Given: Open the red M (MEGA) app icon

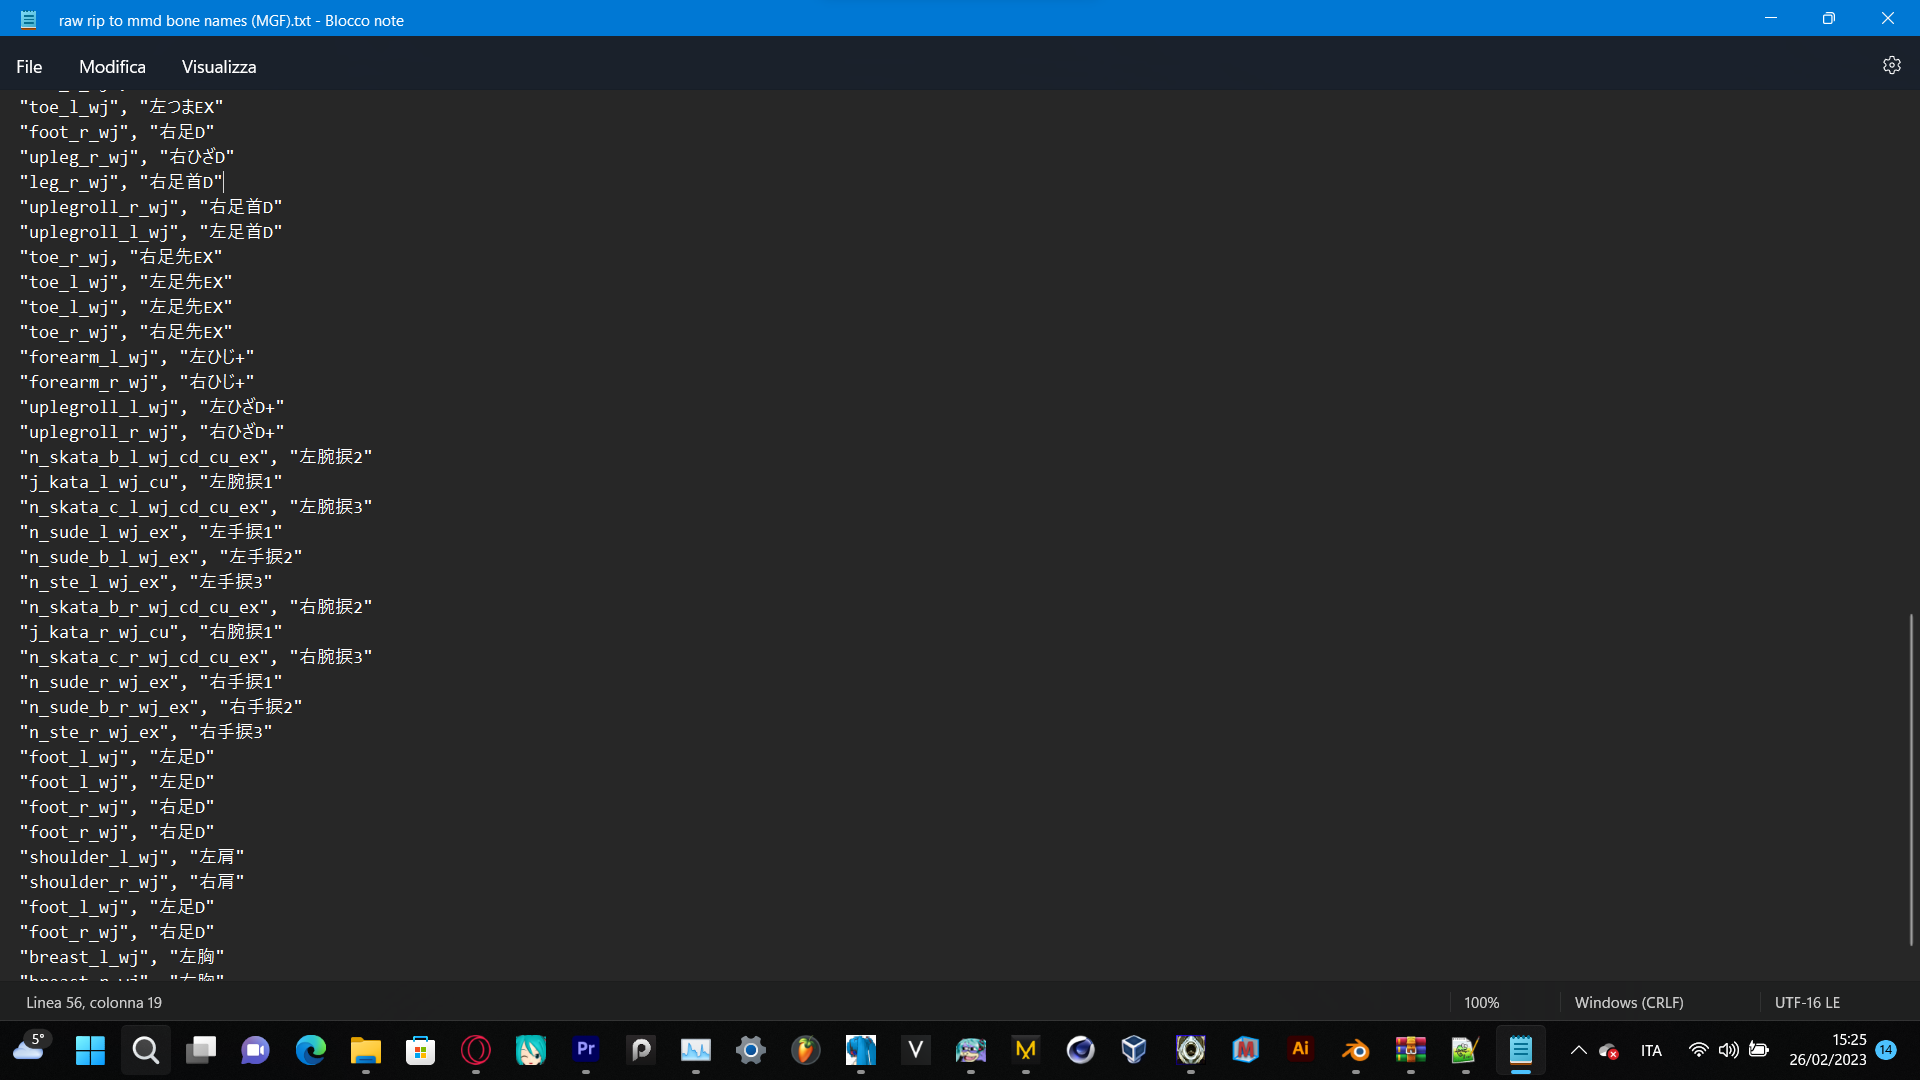Looking at the screenshot, I should point(1246,1050).
